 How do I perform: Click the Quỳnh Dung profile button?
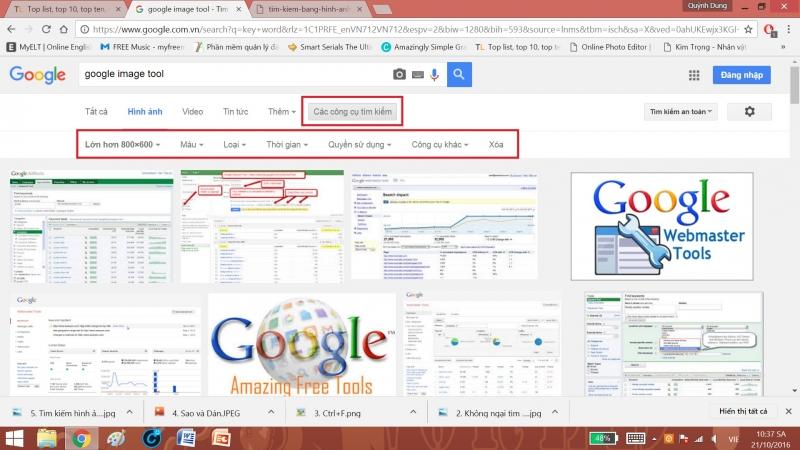coord(707,6)
